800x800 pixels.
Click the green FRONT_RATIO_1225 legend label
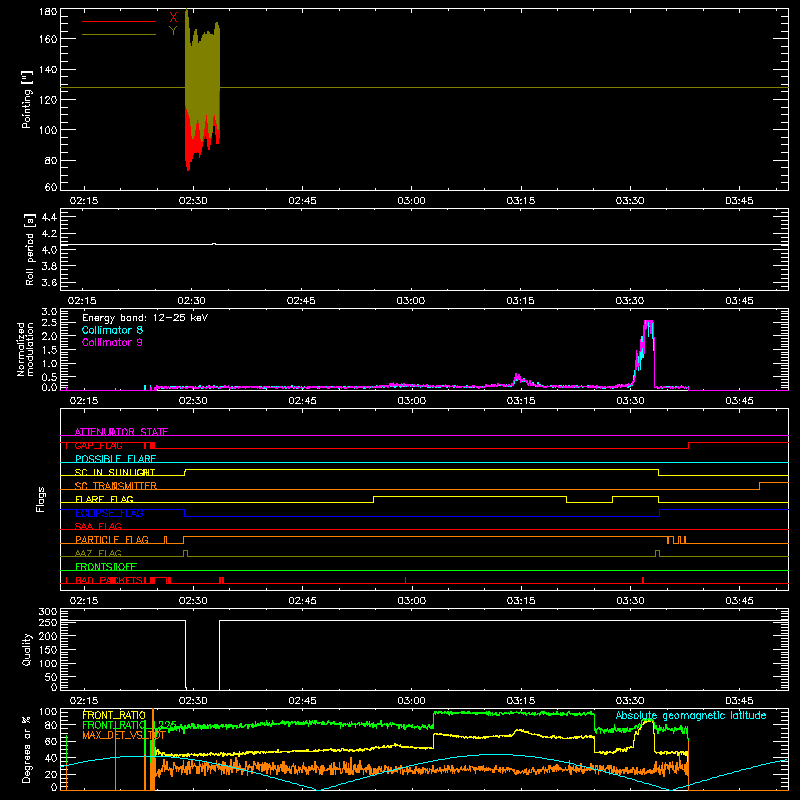coord(129,725)
